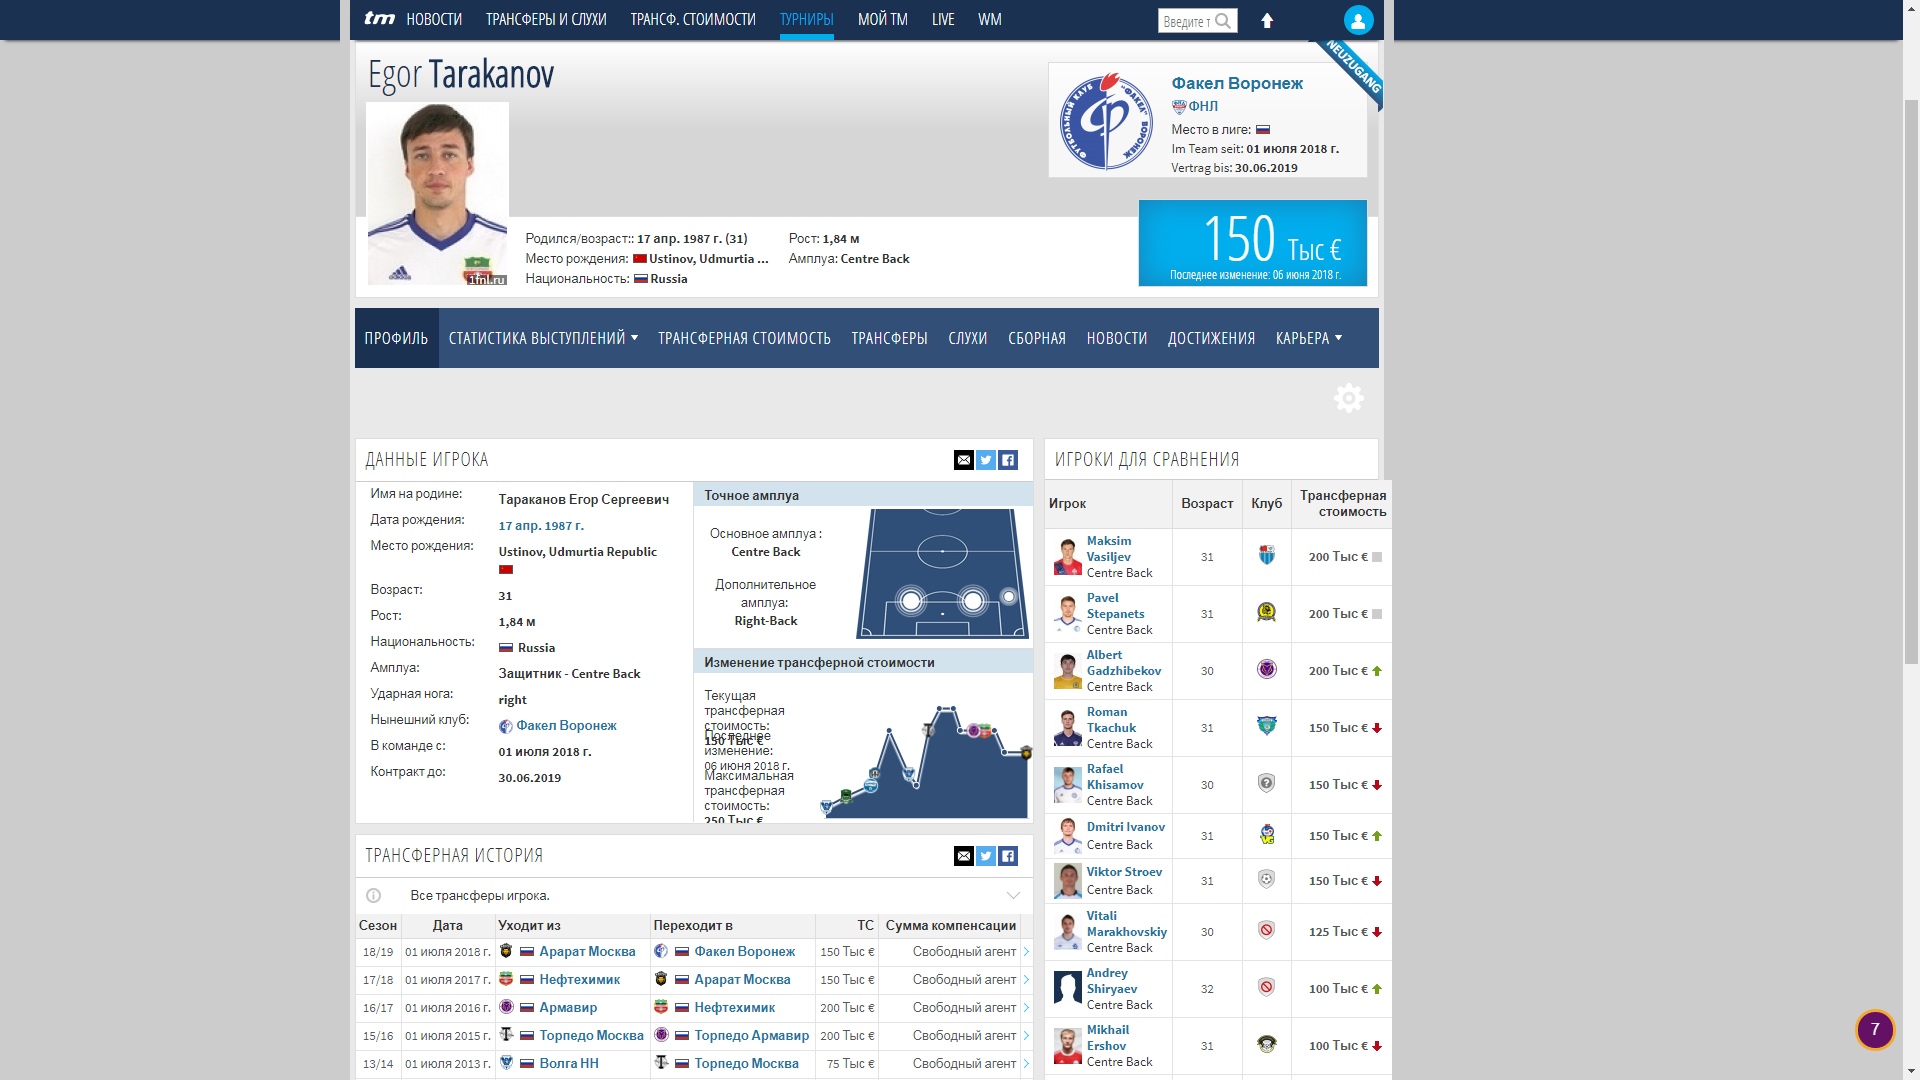Open the Турниры menu in the header
Screen dimensions: 1920x1080
click(x=806, y=20)
